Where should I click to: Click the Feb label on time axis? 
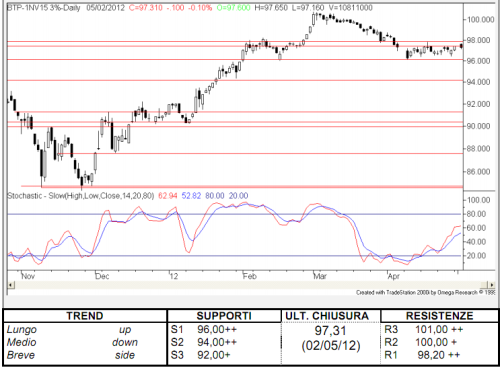click(250, 276)
